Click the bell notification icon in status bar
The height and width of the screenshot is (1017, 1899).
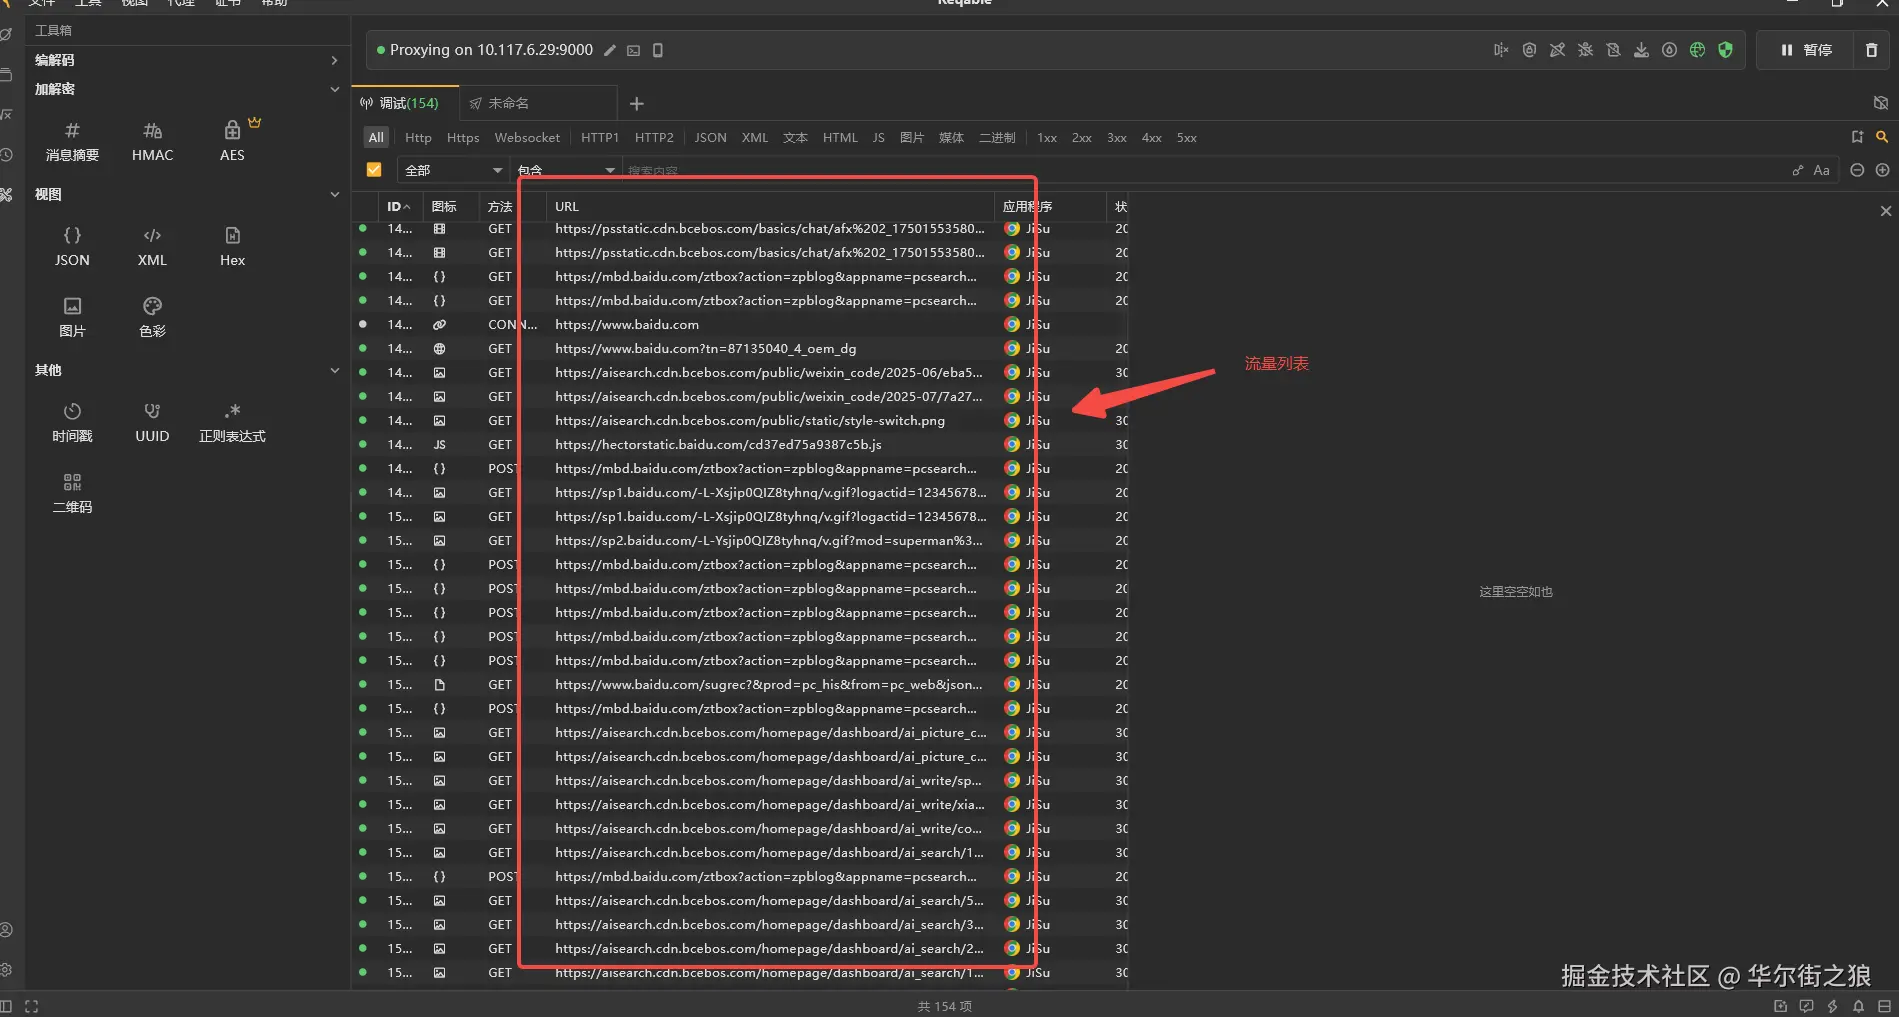pyautogui.click(x=1858, y=1006)
